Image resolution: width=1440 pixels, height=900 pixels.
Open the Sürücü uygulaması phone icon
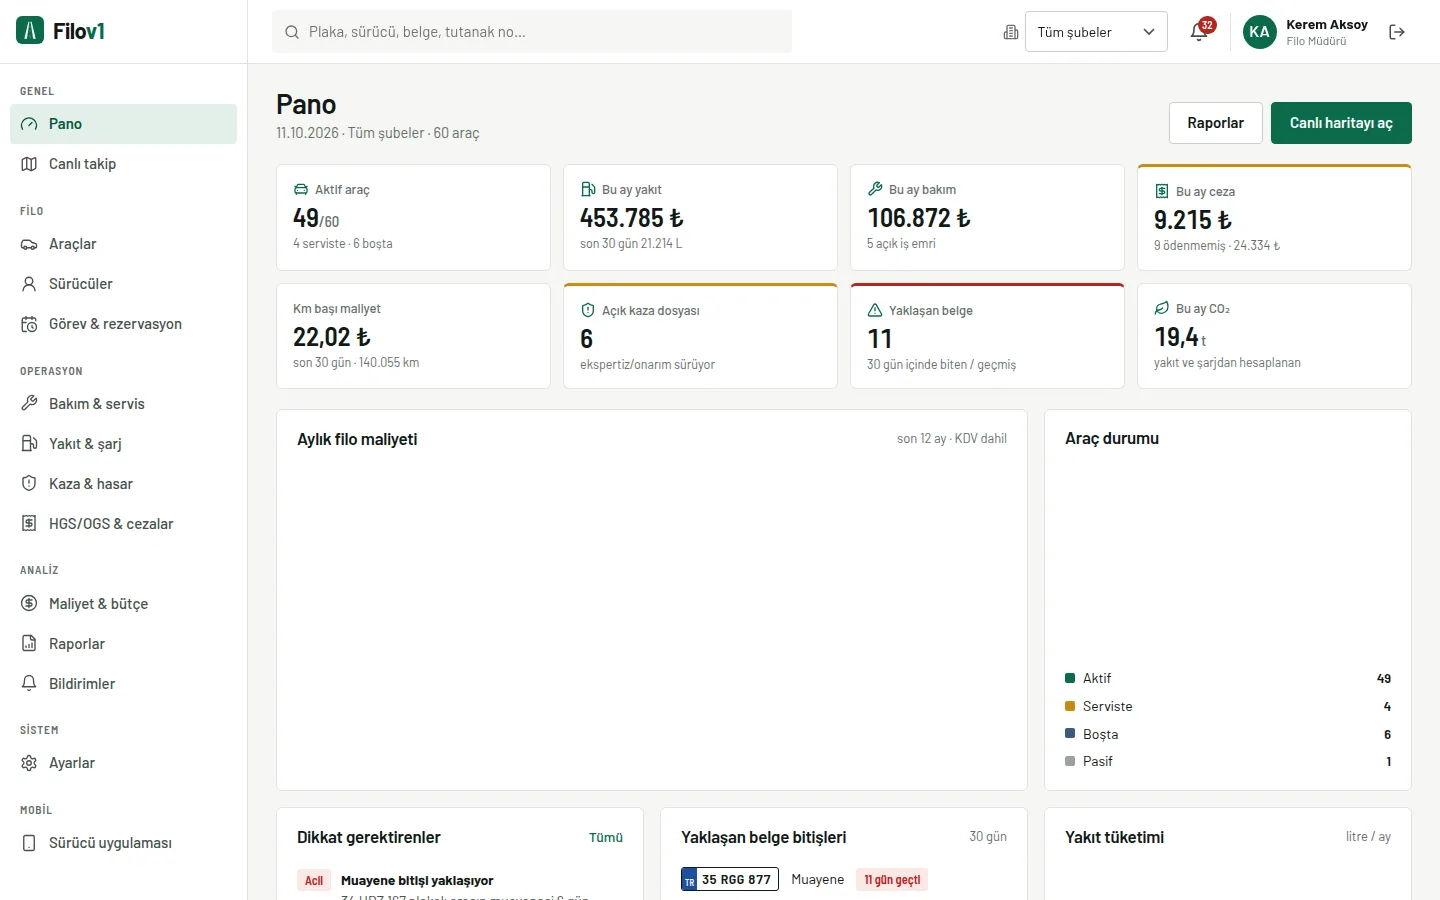pos(29,843)
